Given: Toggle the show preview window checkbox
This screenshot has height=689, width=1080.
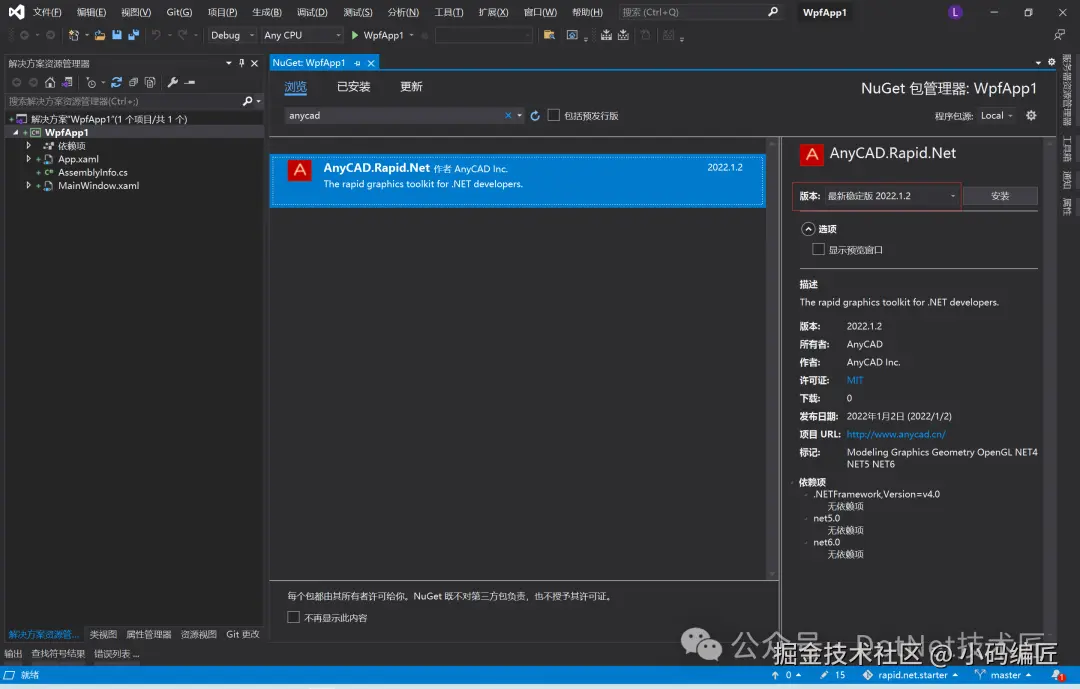Looking at the screenshot, I should tap(818, 249).
